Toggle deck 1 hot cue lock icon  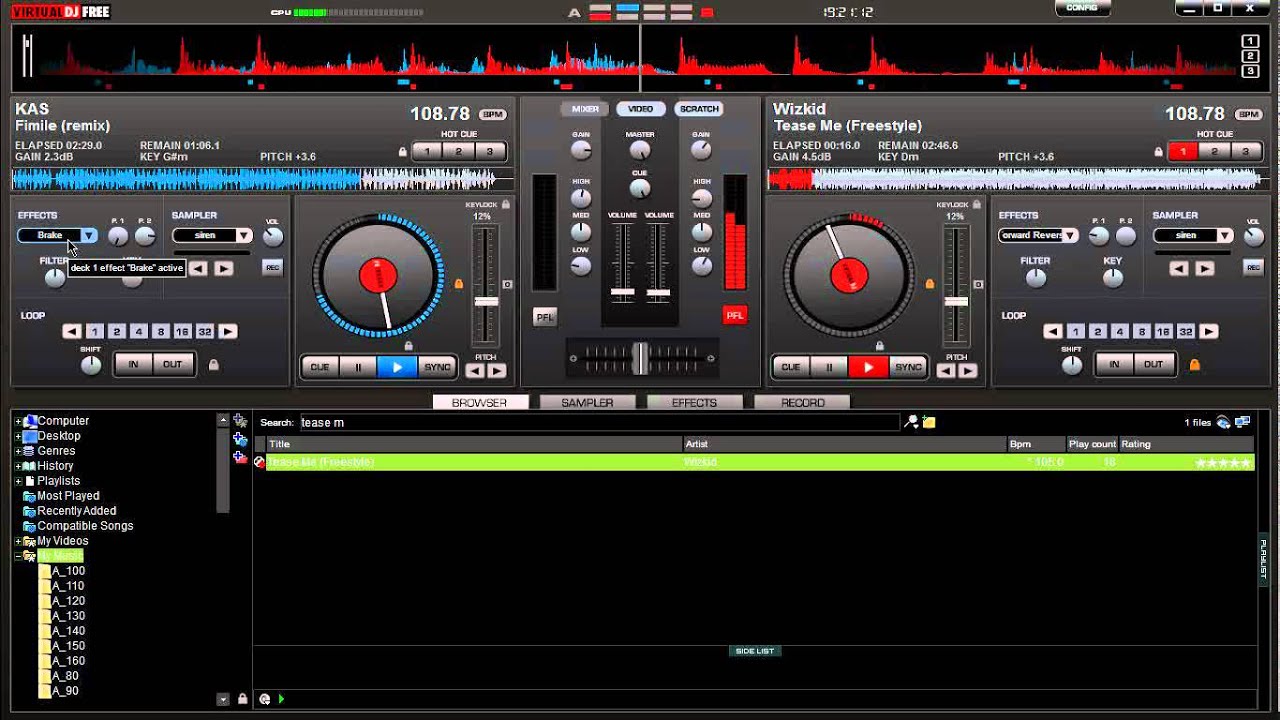(x=403, y=152)
